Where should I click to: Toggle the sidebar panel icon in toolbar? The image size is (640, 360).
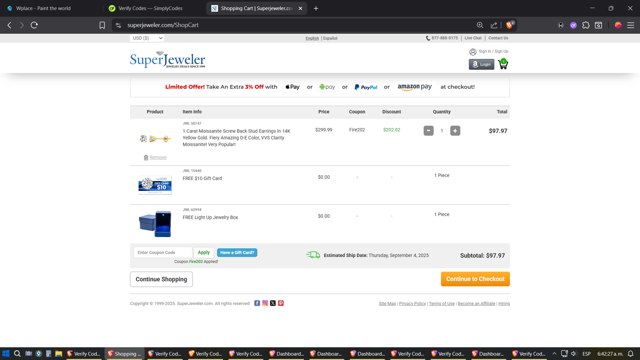pos(598,25)
